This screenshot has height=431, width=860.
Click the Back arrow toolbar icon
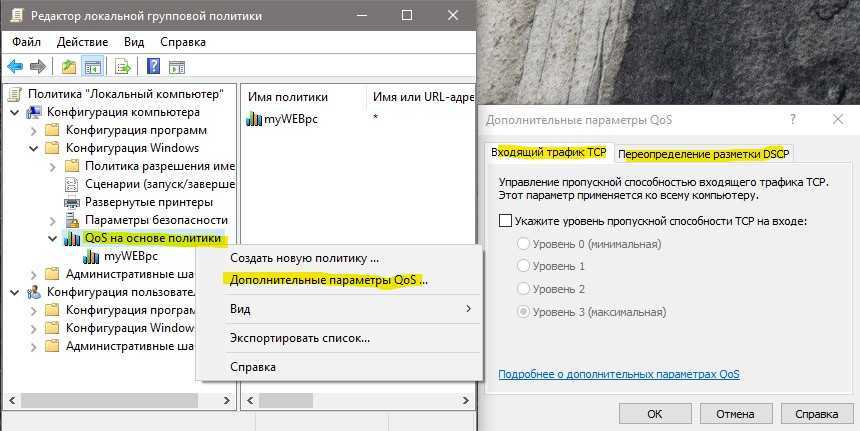click(15, 67)
